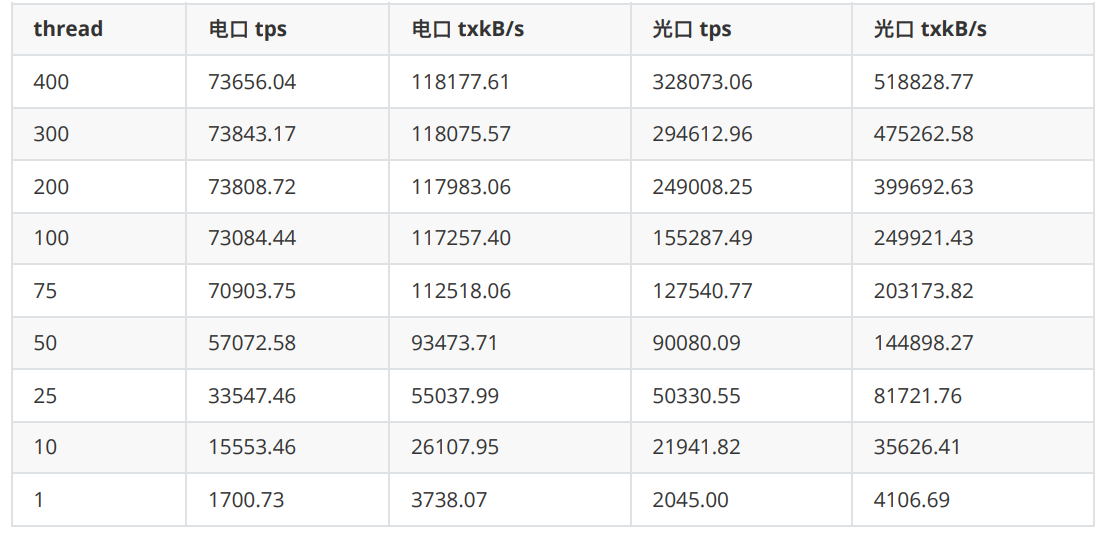The height and width of the screenshot is (536, 1112).
Task: Select the thread 75 row cell
Action: pos(45,291)
